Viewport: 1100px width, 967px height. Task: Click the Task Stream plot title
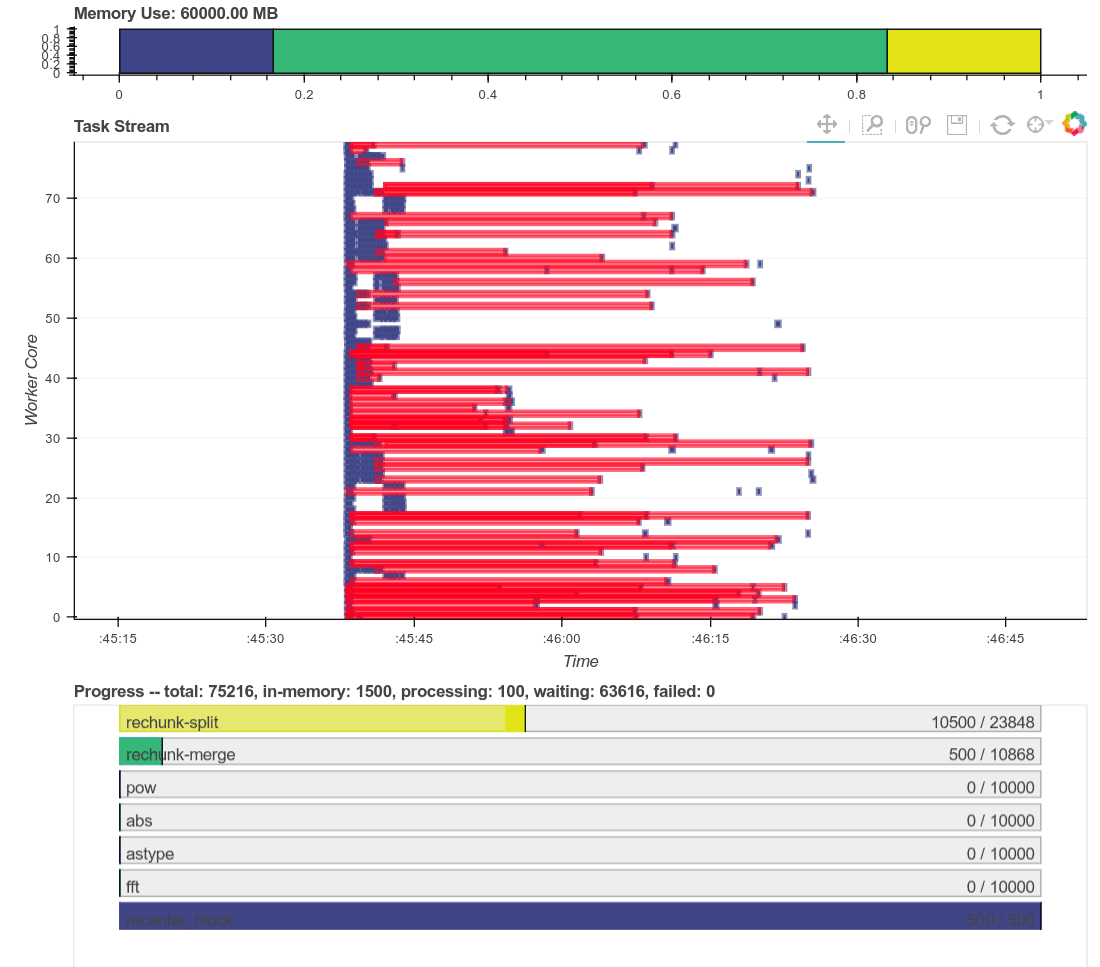[x=122, y=126]
